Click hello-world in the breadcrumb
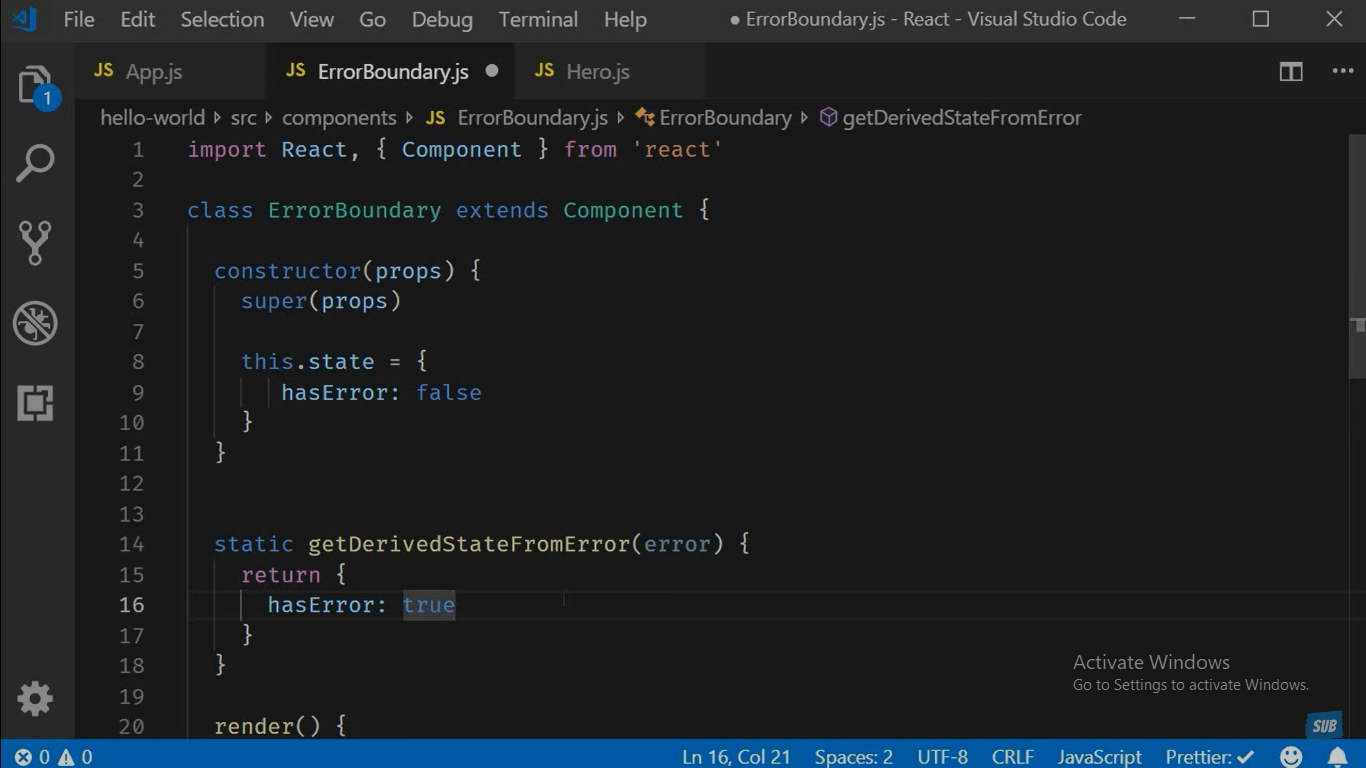Viewport: 1366px width, 768px height. click(152, 117)
